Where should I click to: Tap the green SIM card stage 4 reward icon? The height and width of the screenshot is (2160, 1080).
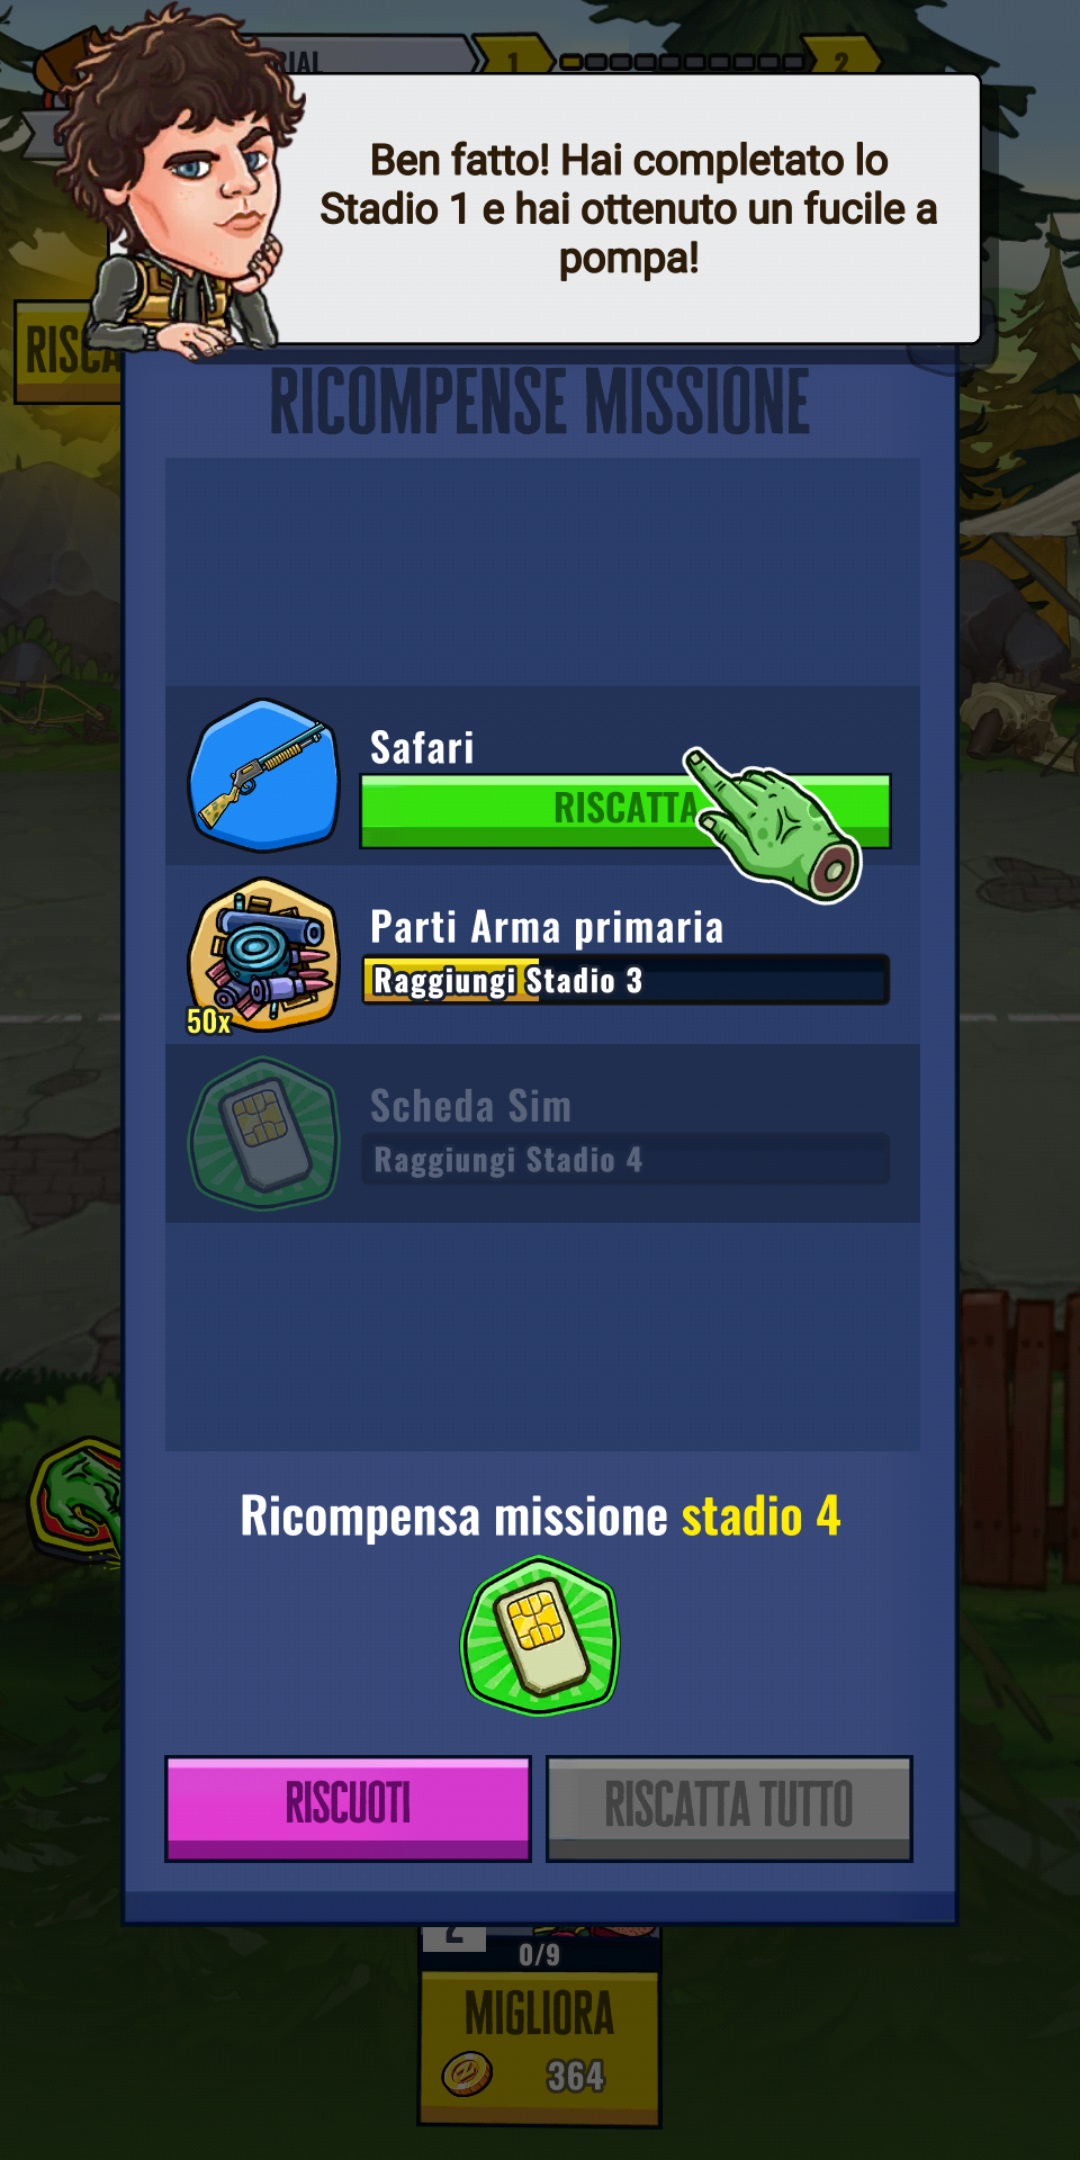(x=540, y=1636)
